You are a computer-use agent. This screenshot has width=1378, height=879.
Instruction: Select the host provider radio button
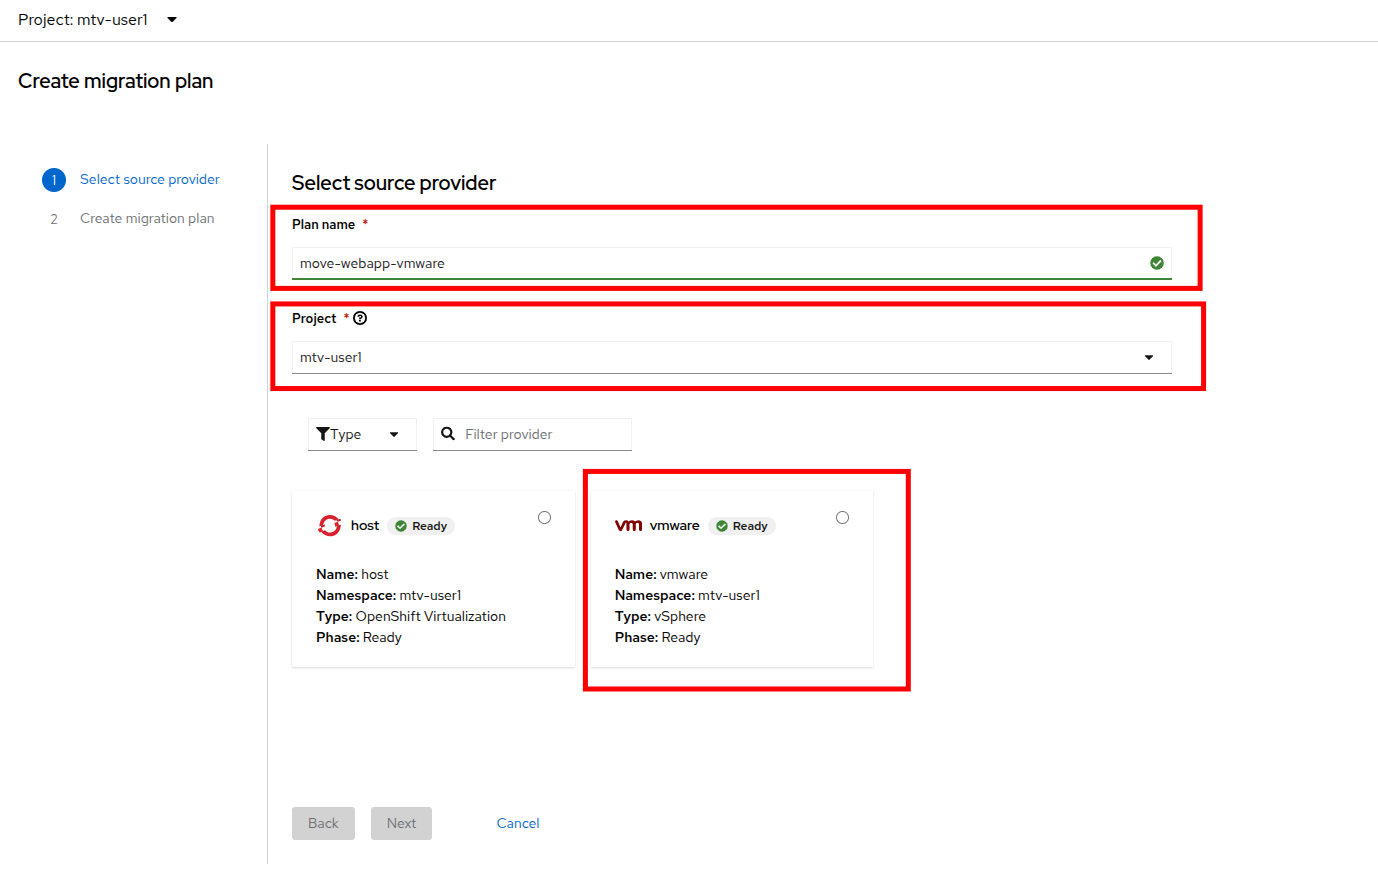tap(544, 517)
